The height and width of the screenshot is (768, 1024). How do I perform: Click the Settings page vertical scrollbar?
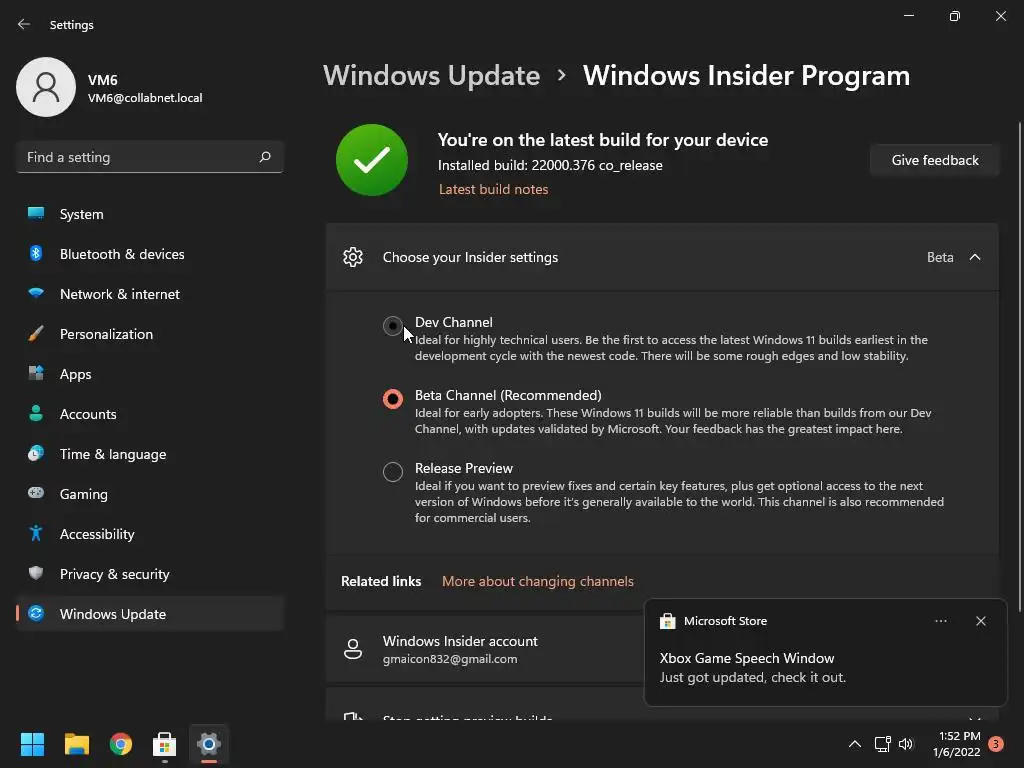tap(1019, 366)
